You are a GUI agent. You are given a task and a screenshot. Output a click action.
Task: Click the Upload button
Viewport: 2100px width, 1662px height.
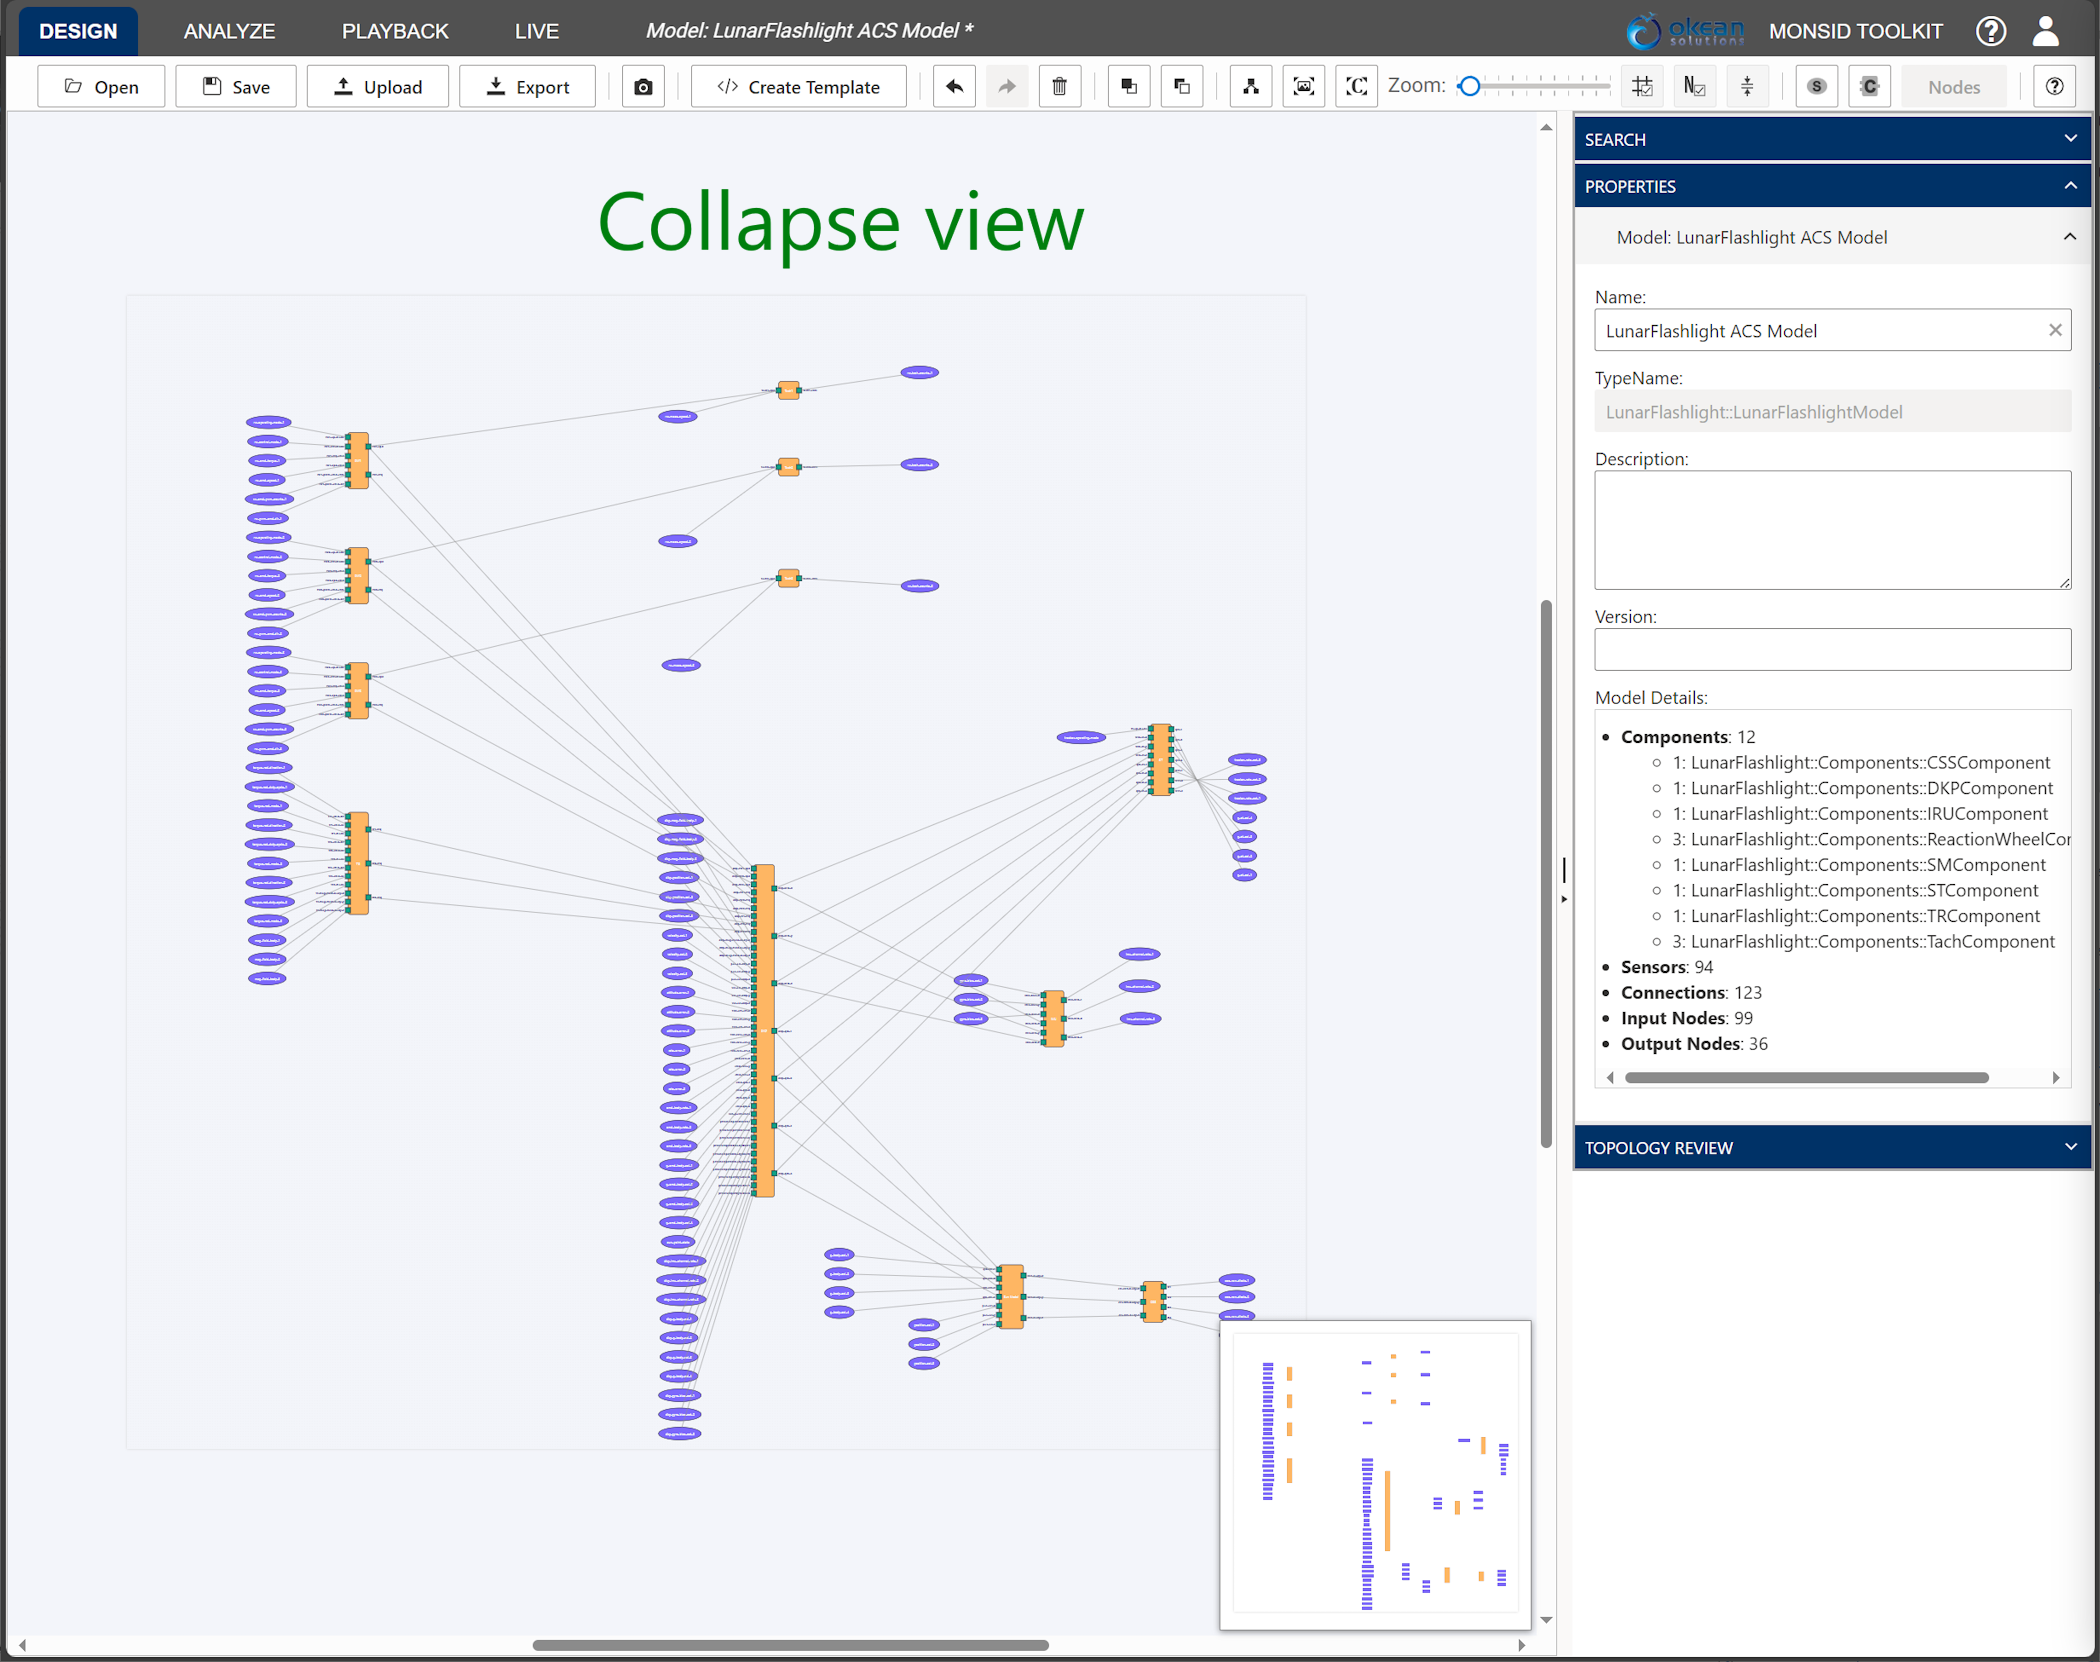378,85
